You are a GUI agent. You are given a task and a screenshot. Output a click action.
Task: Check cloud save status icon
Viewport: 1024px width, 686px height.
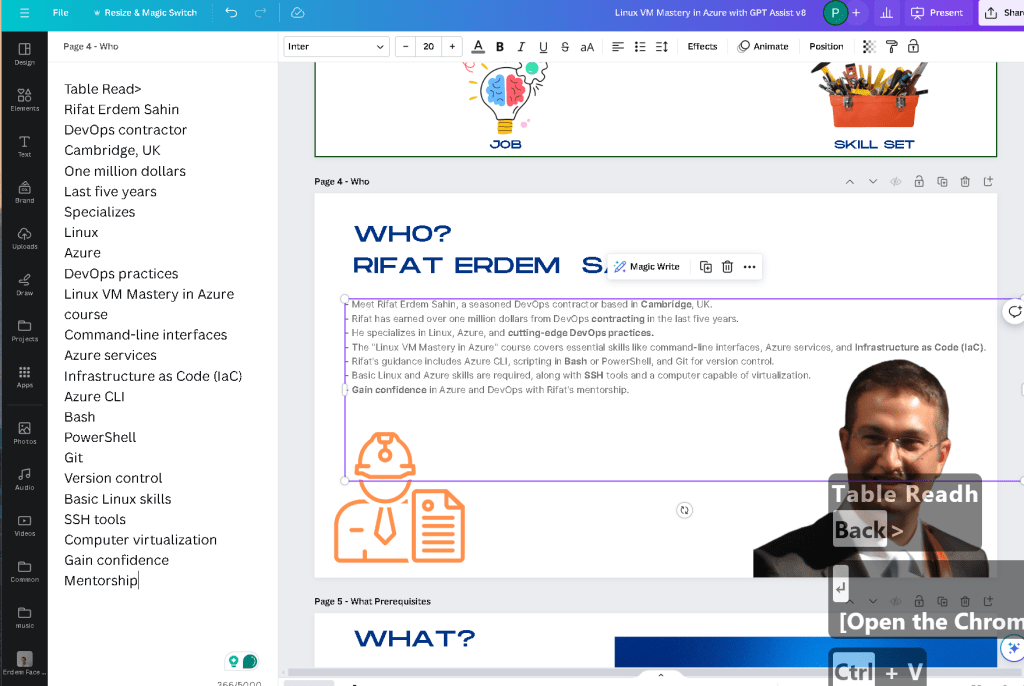[297, 12]
